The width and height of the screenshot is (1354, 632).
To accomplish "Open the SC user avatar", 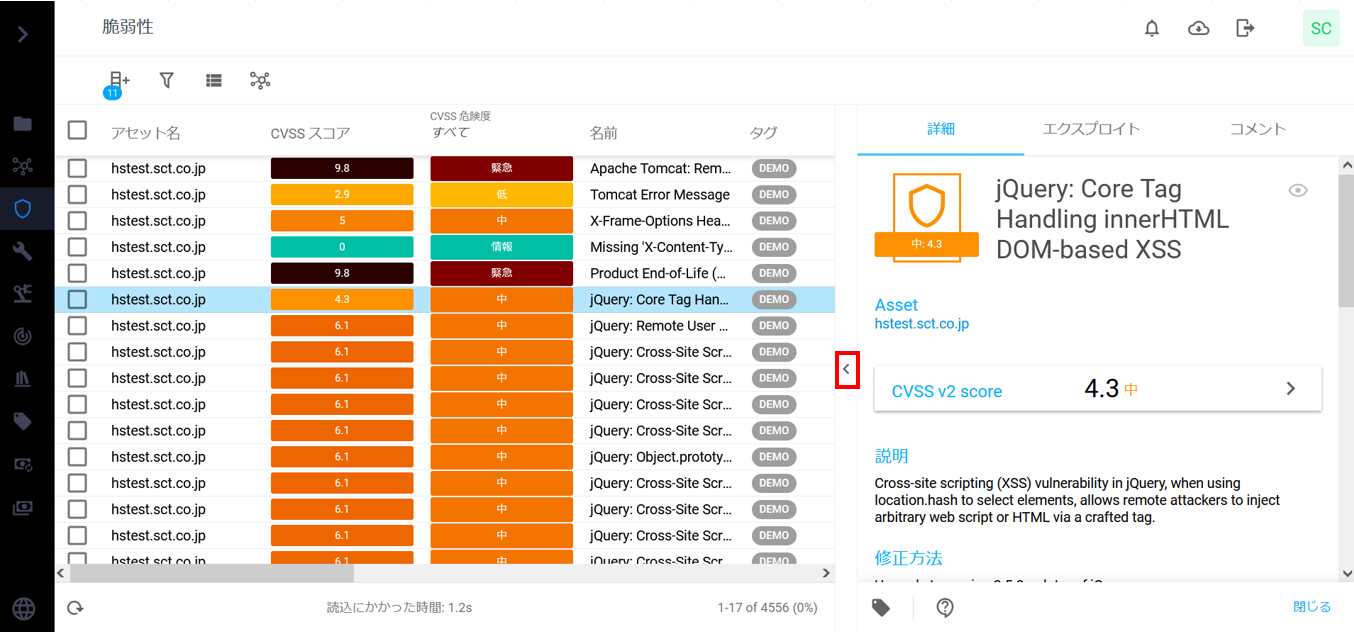I will (x=1321, y=28).
